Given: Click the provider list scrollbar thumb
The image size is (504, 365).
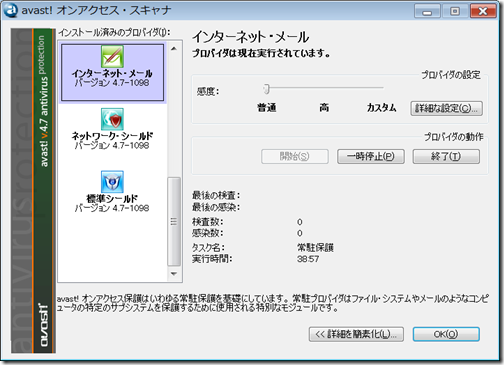Looking at the screenshot, I should (x=174, y=221).
